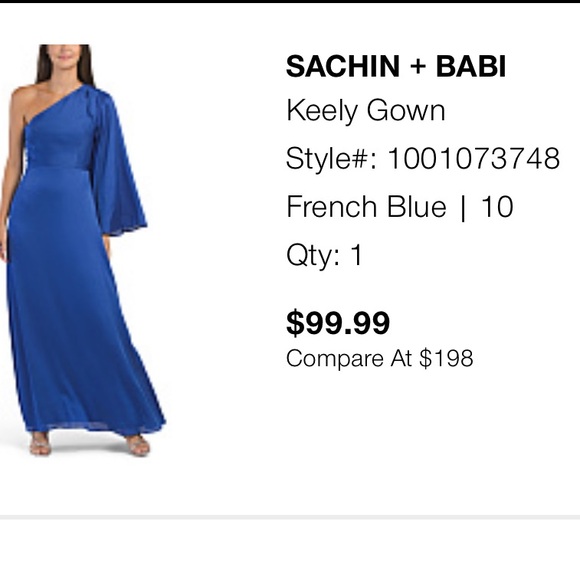The image size is (580, 580).
Task: Click the BABI word in the brand heading
Action: pos(471,67)
